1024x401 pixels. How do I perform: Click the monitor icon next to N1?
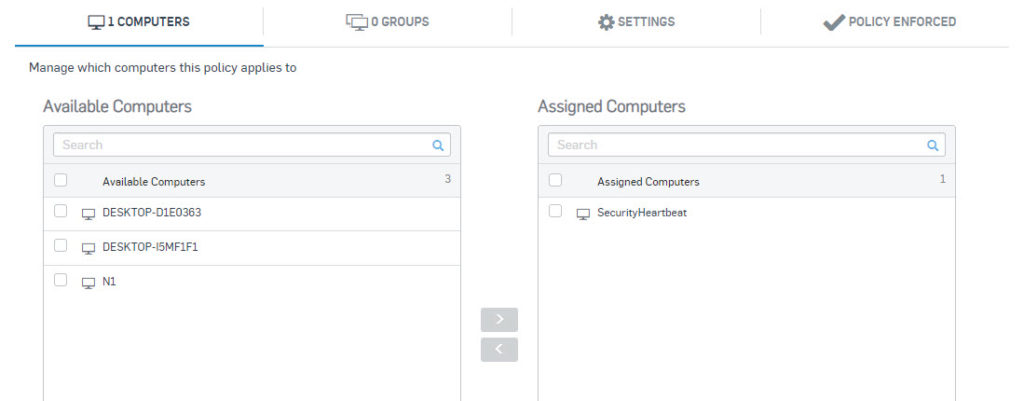click(88, 283)
